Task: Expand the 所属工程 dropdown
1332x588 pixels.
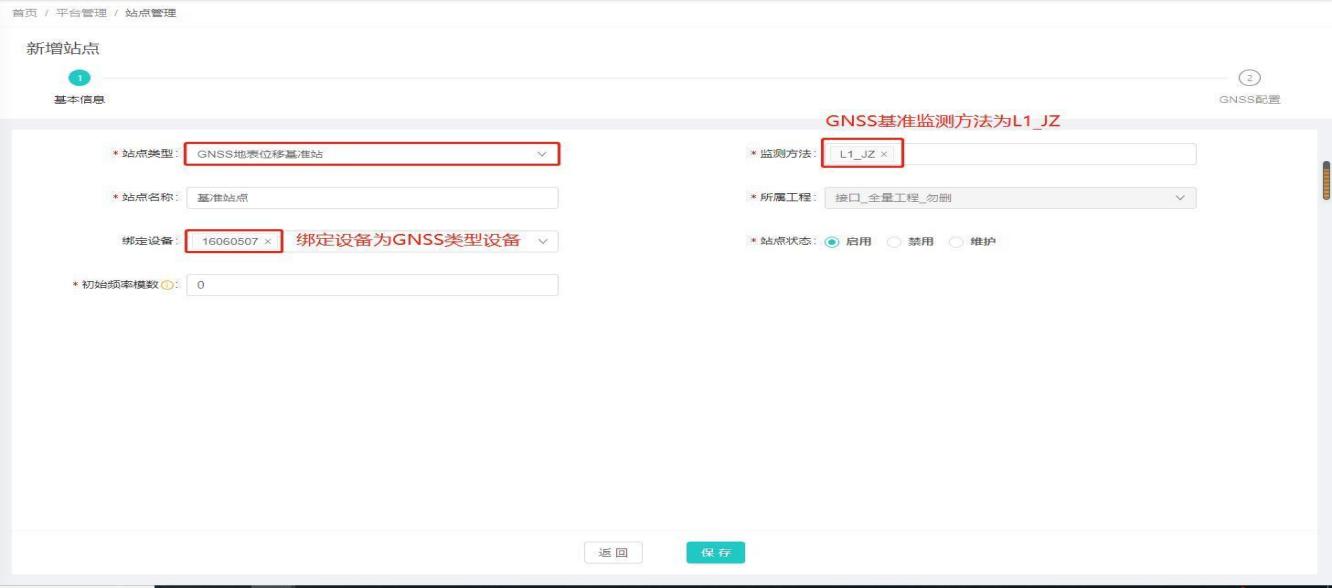Action: pyautogui.click(x=1010, y=198)
